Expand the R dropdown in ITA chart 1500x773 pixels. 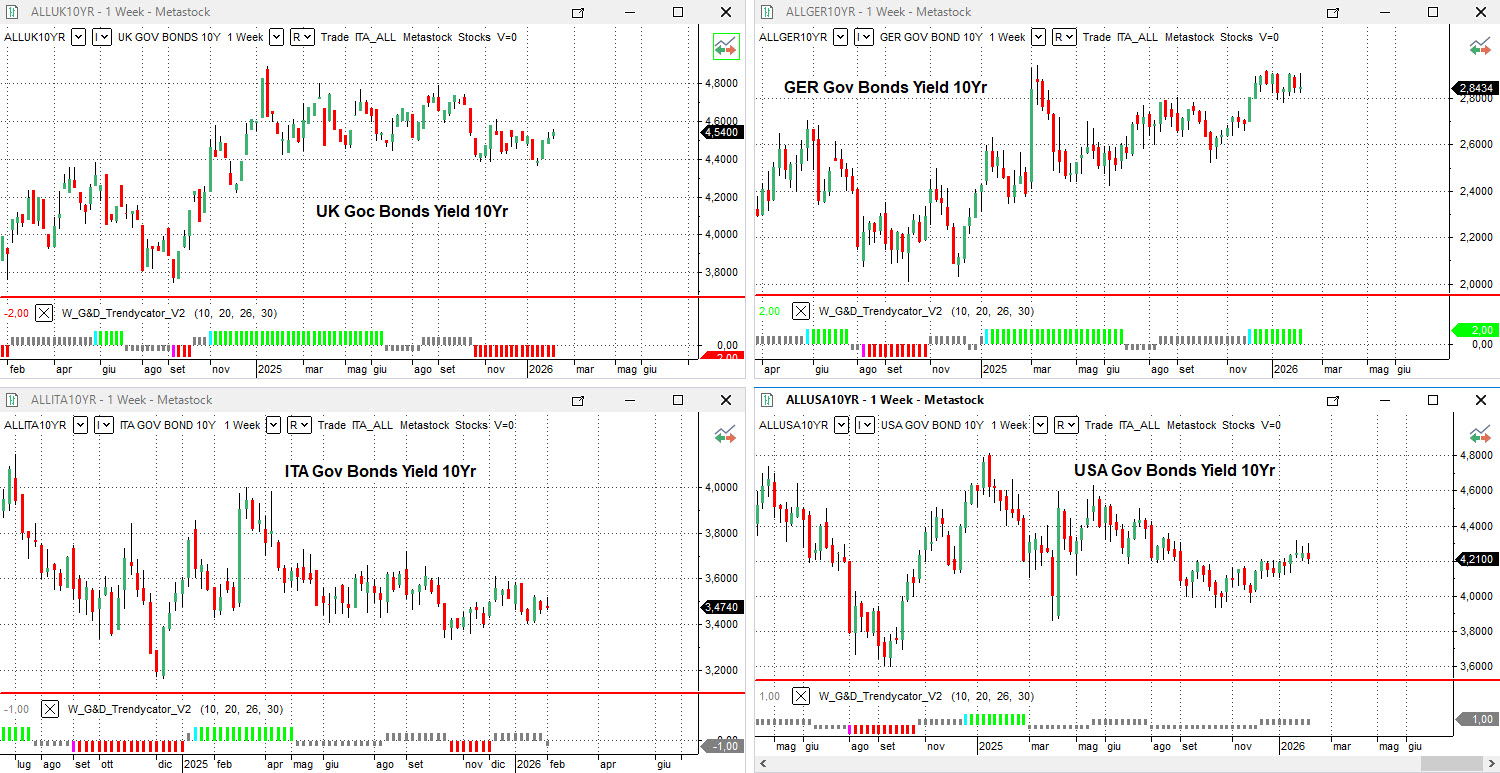(298, 425)
